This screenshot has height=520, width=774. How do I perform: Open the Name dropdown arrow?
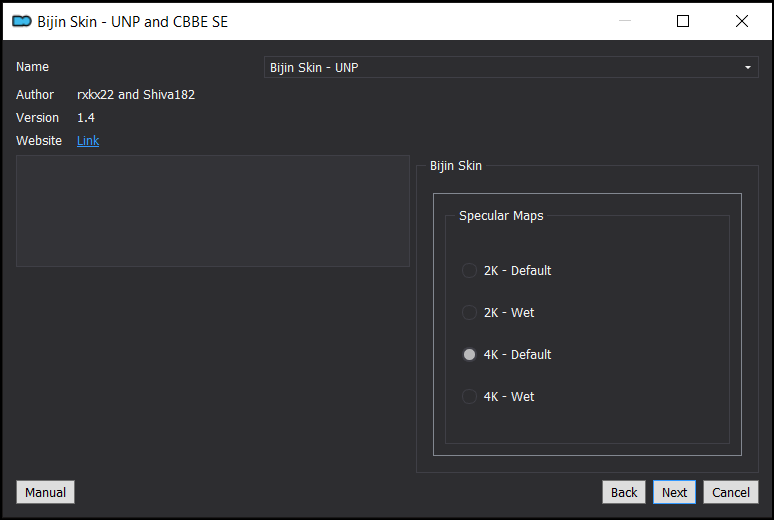748,67
